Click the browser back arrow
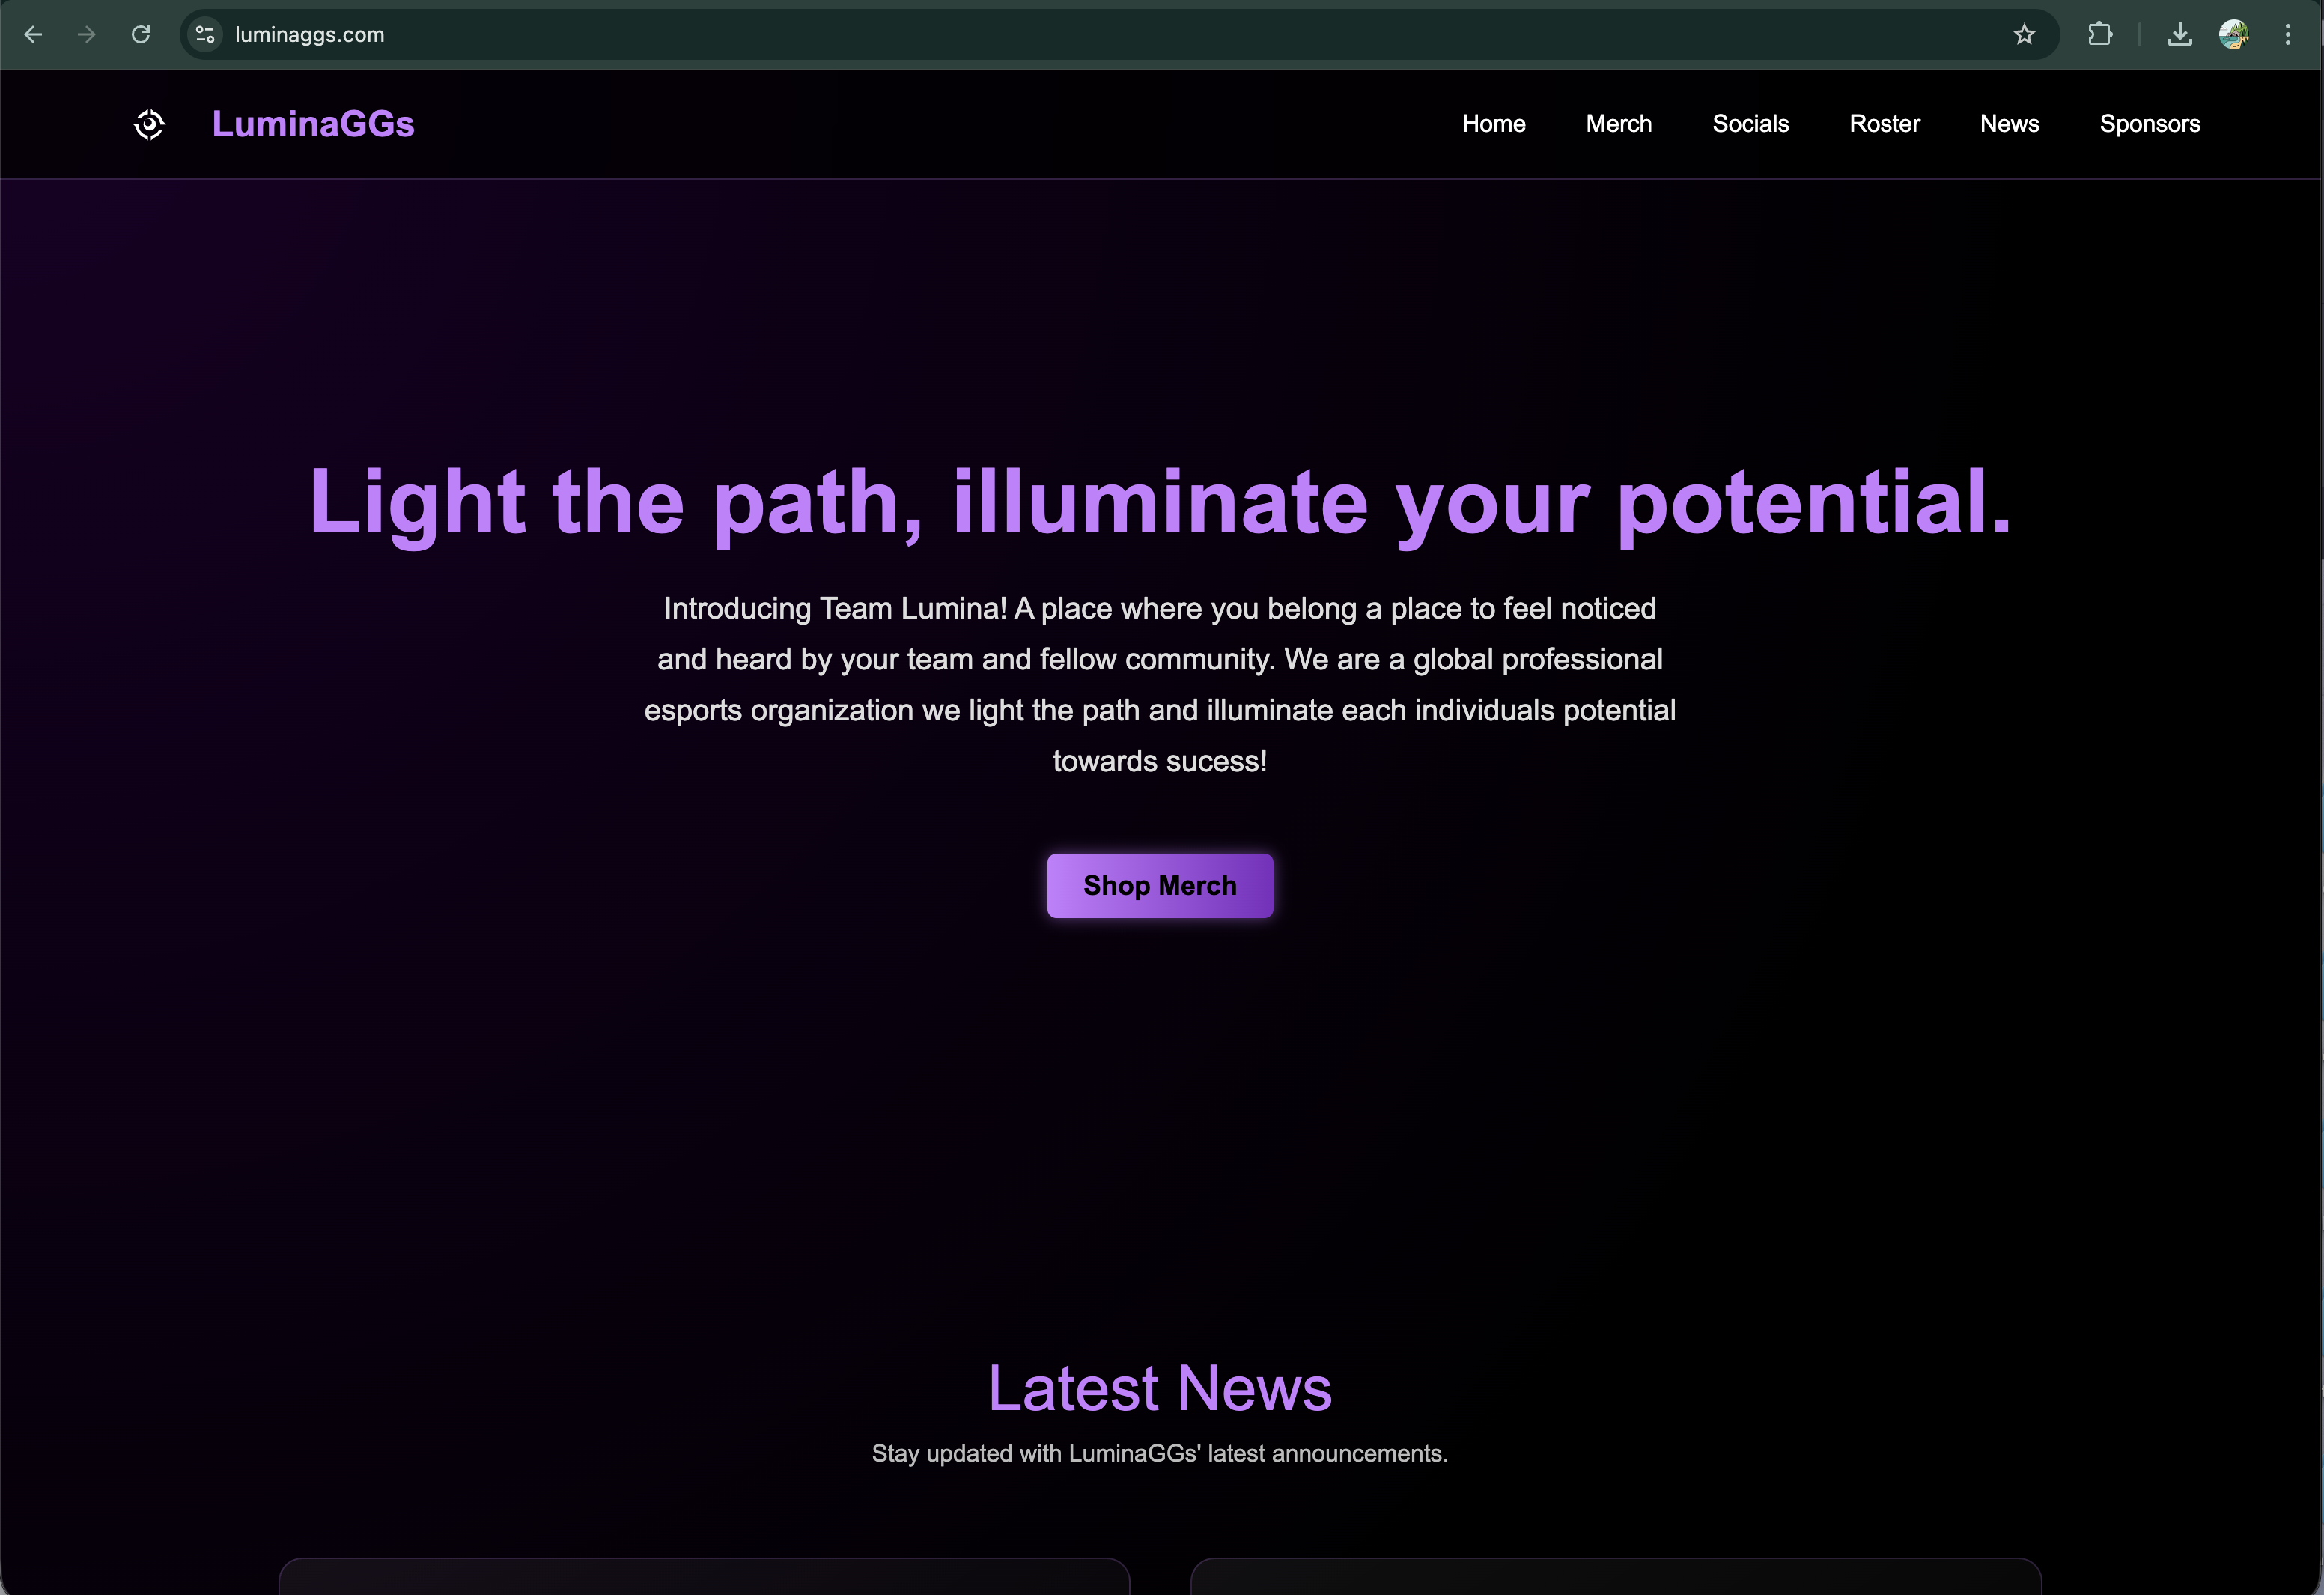The image size is (2324, 1595). tap(34, 34)
